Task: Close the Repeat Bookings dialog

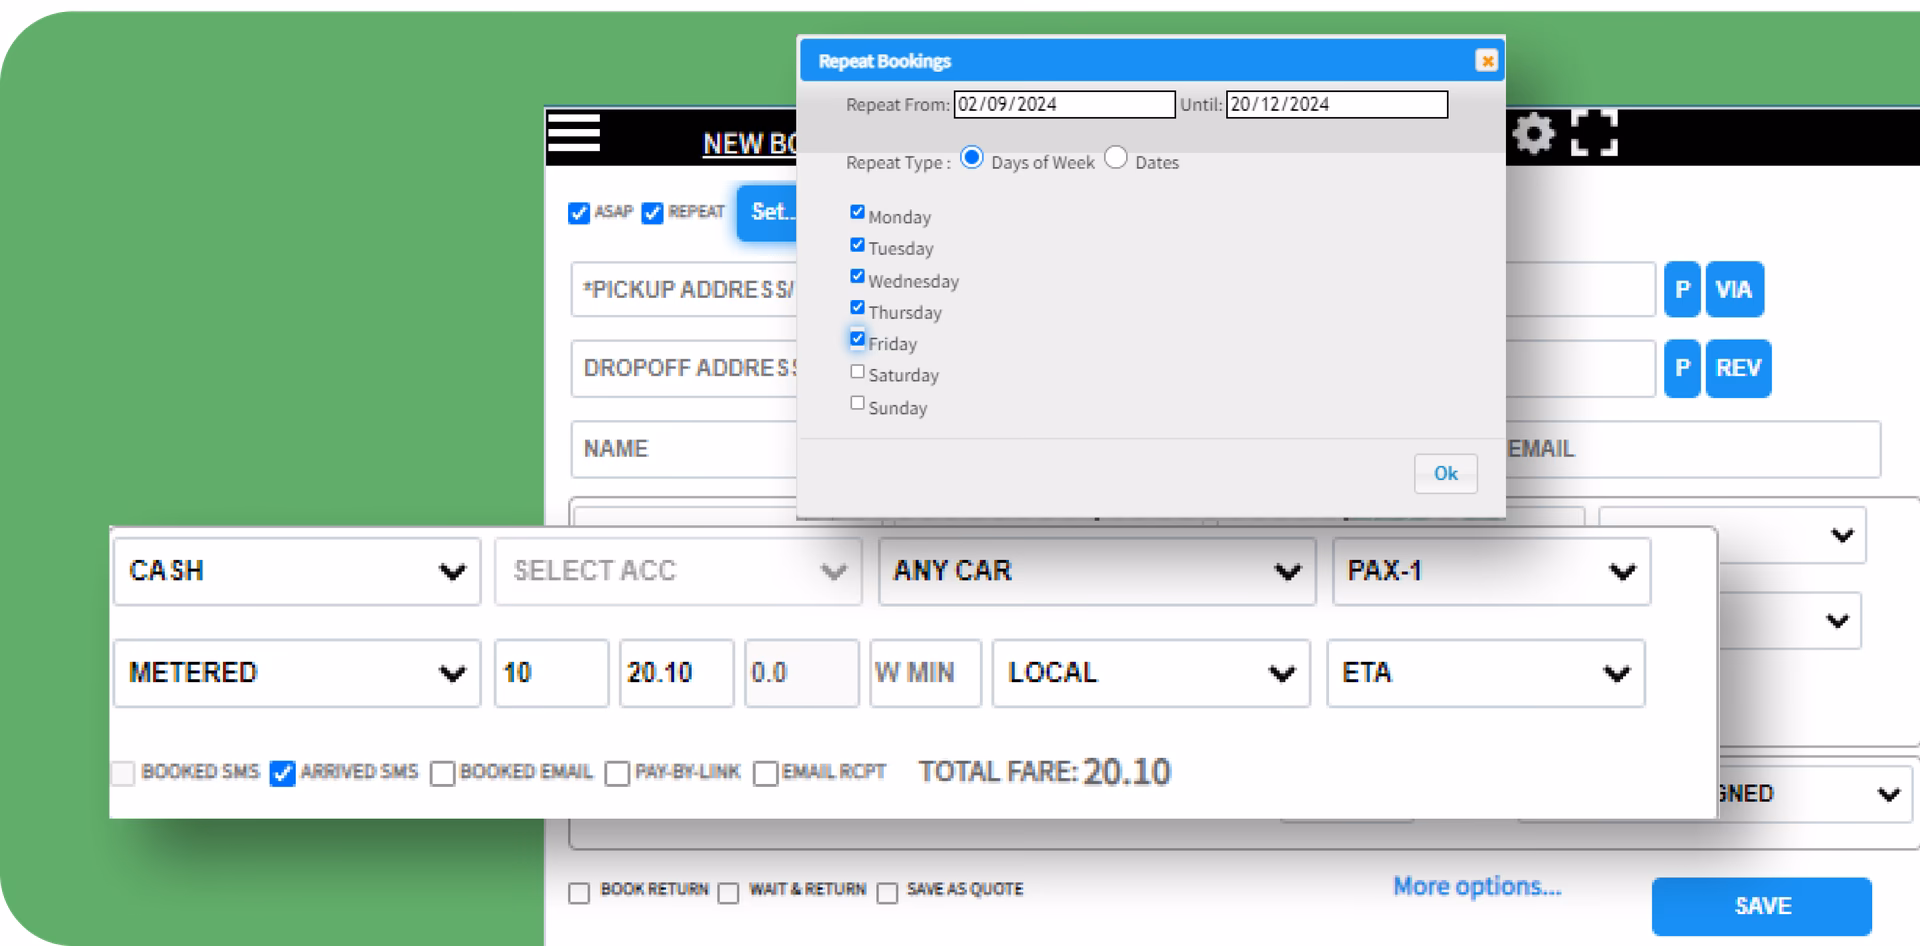Action: click(x=1486, y=61)
